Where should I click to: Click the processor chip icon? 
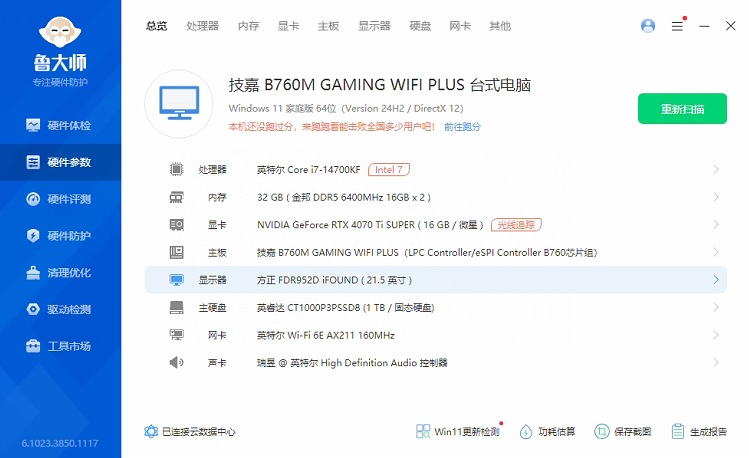pyautogui.click(x=176, y=169)
